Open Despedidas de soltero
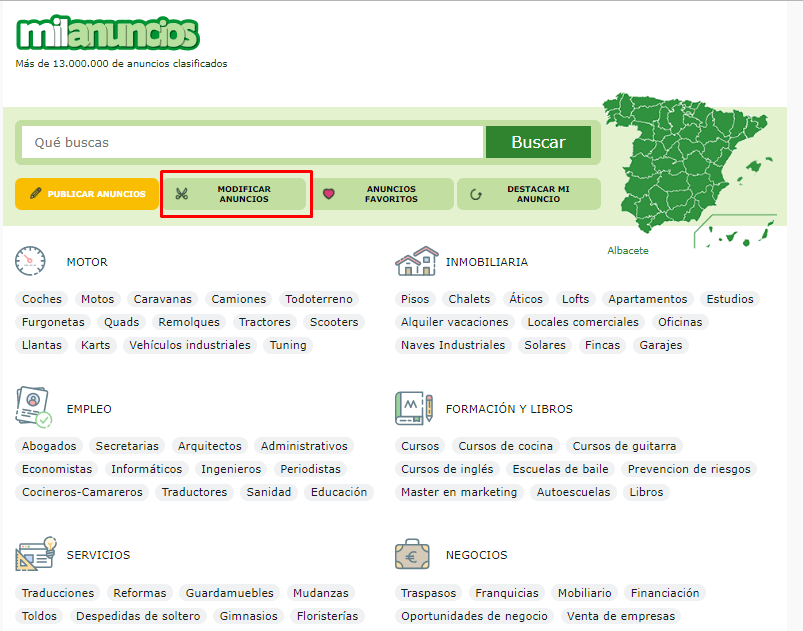This screenshot has width=803, height=631. tap(138, 616)
